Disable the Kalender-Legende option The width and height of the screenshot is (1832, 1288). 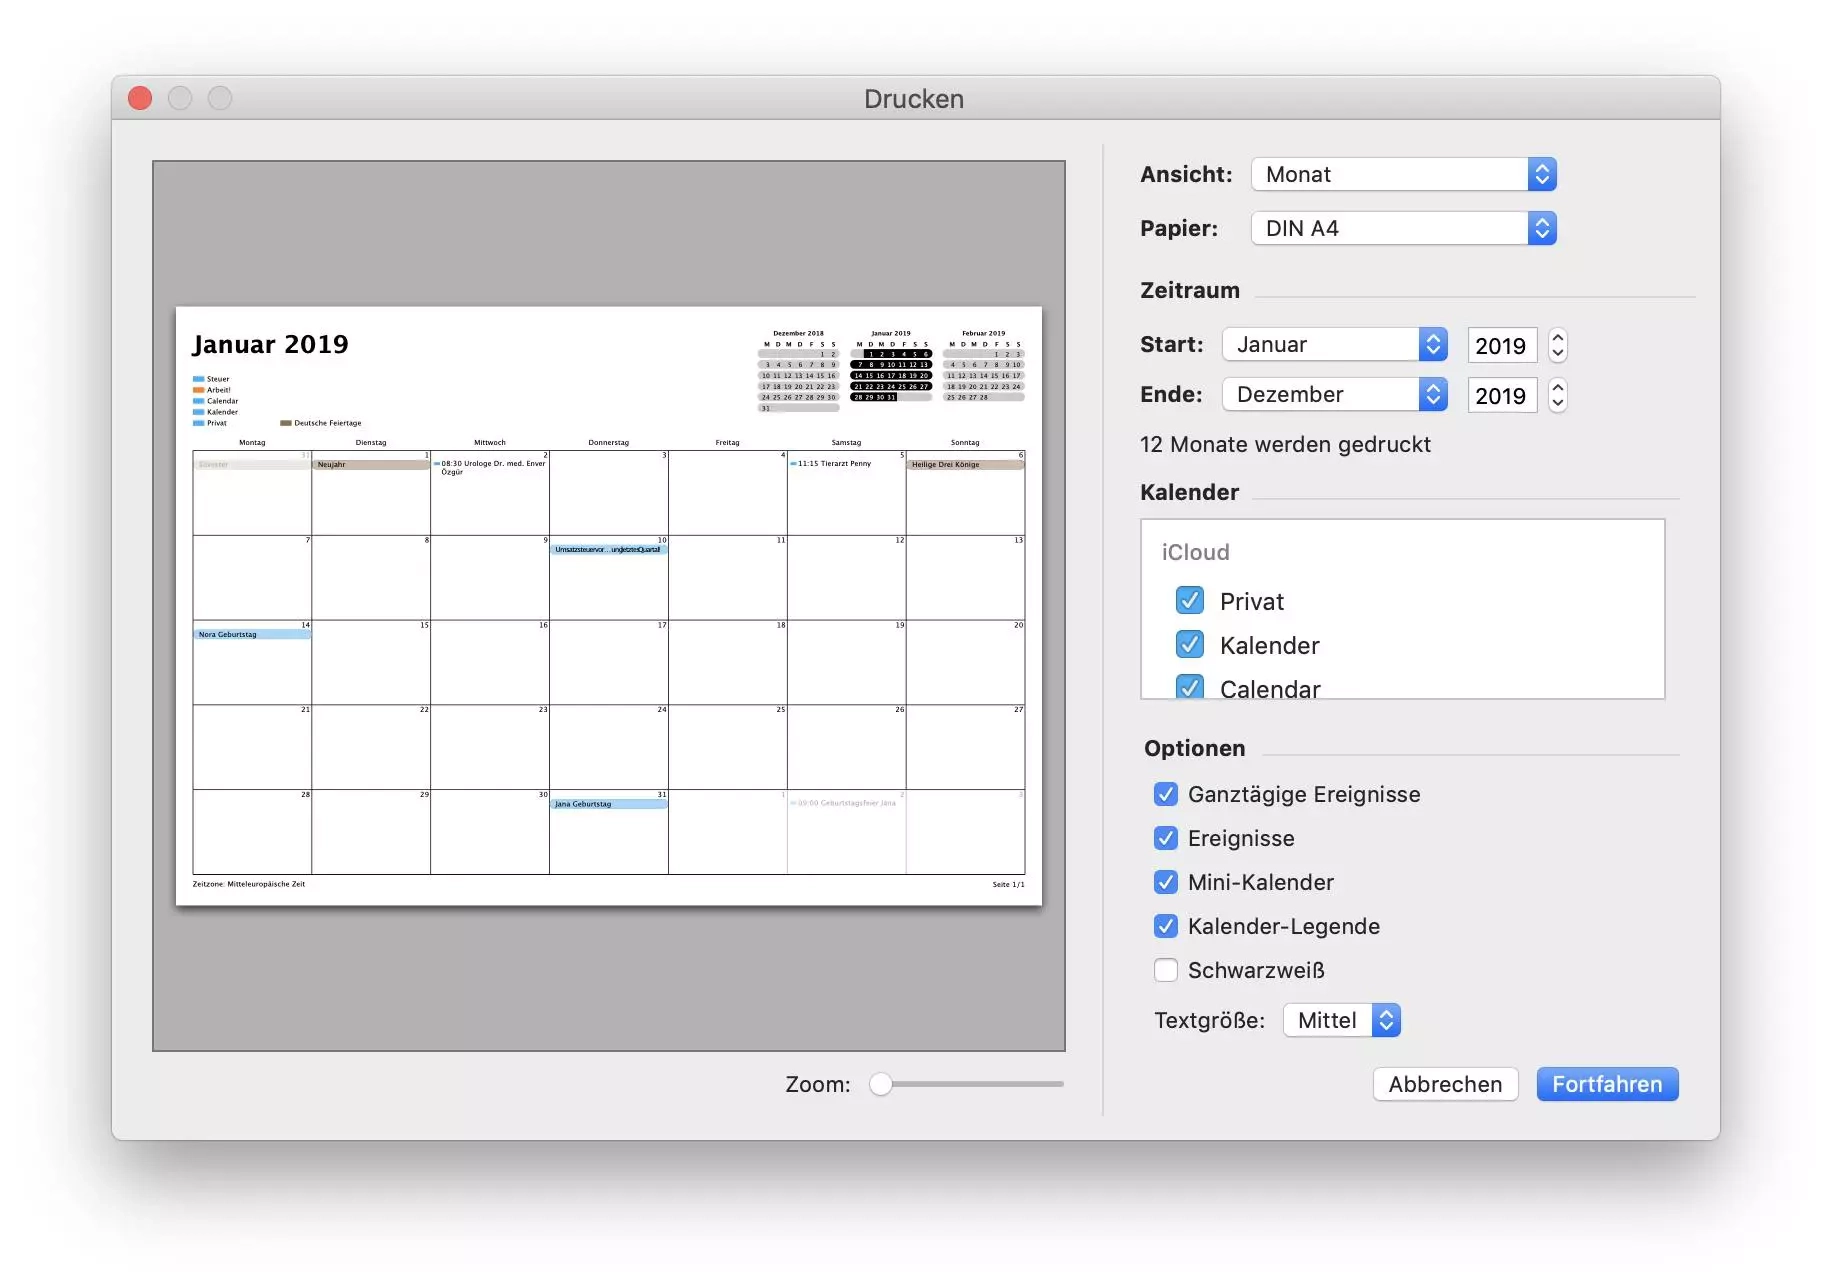1166,926
